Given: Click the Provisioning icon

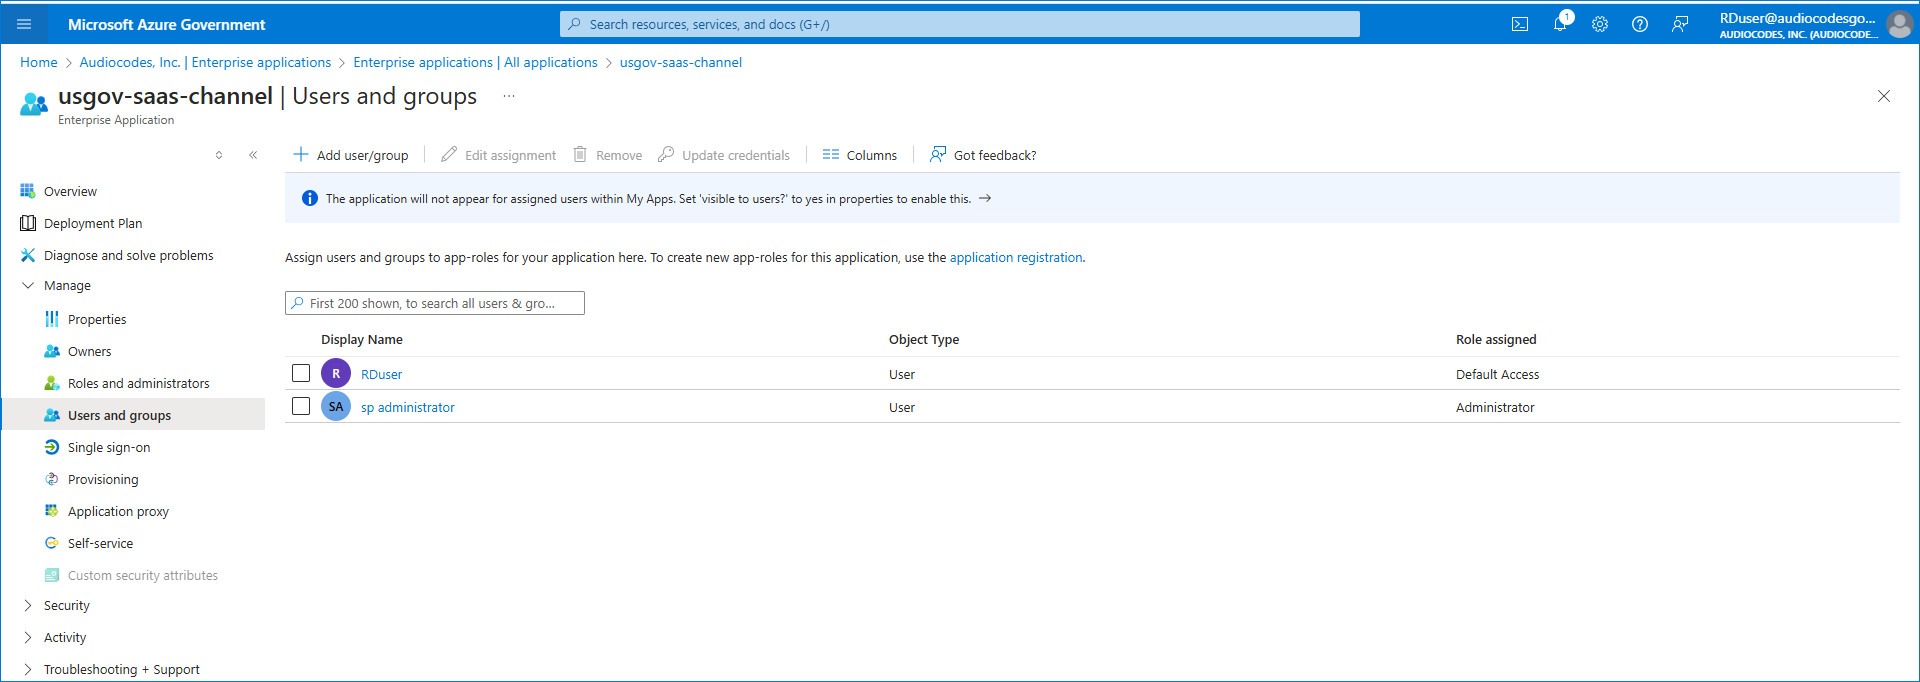Looking at the screenshot, I should (x=52, y=479).
